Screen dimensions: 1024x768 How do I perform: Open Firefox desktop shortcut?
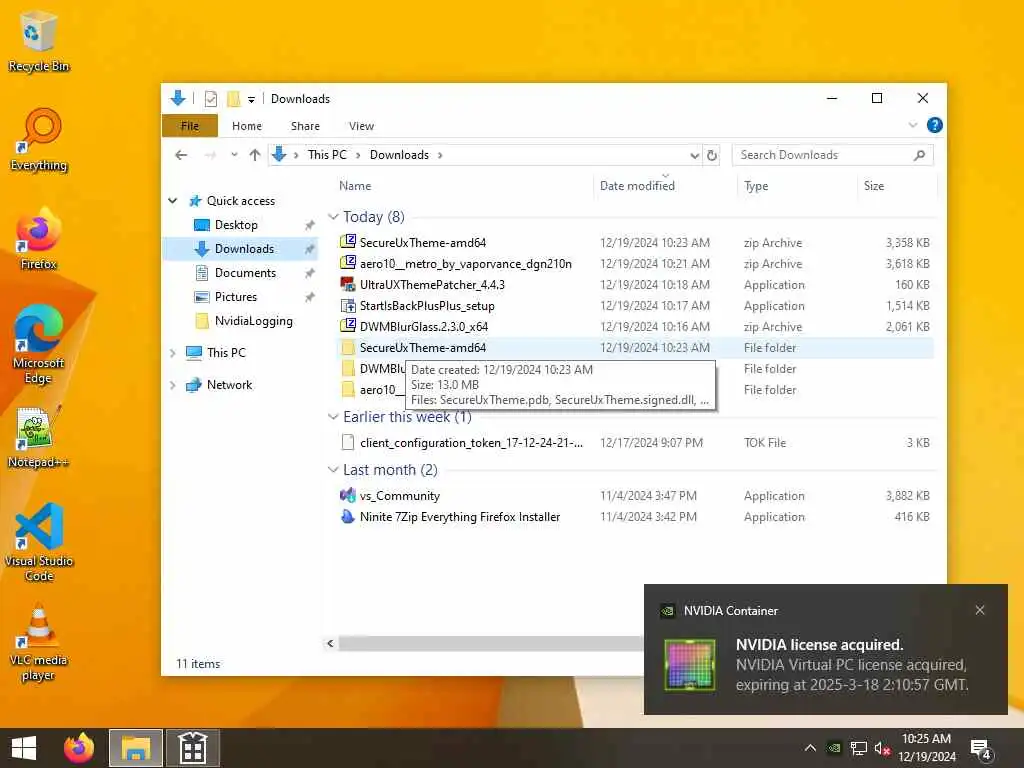pyautogui.click(x=39, y=239)
